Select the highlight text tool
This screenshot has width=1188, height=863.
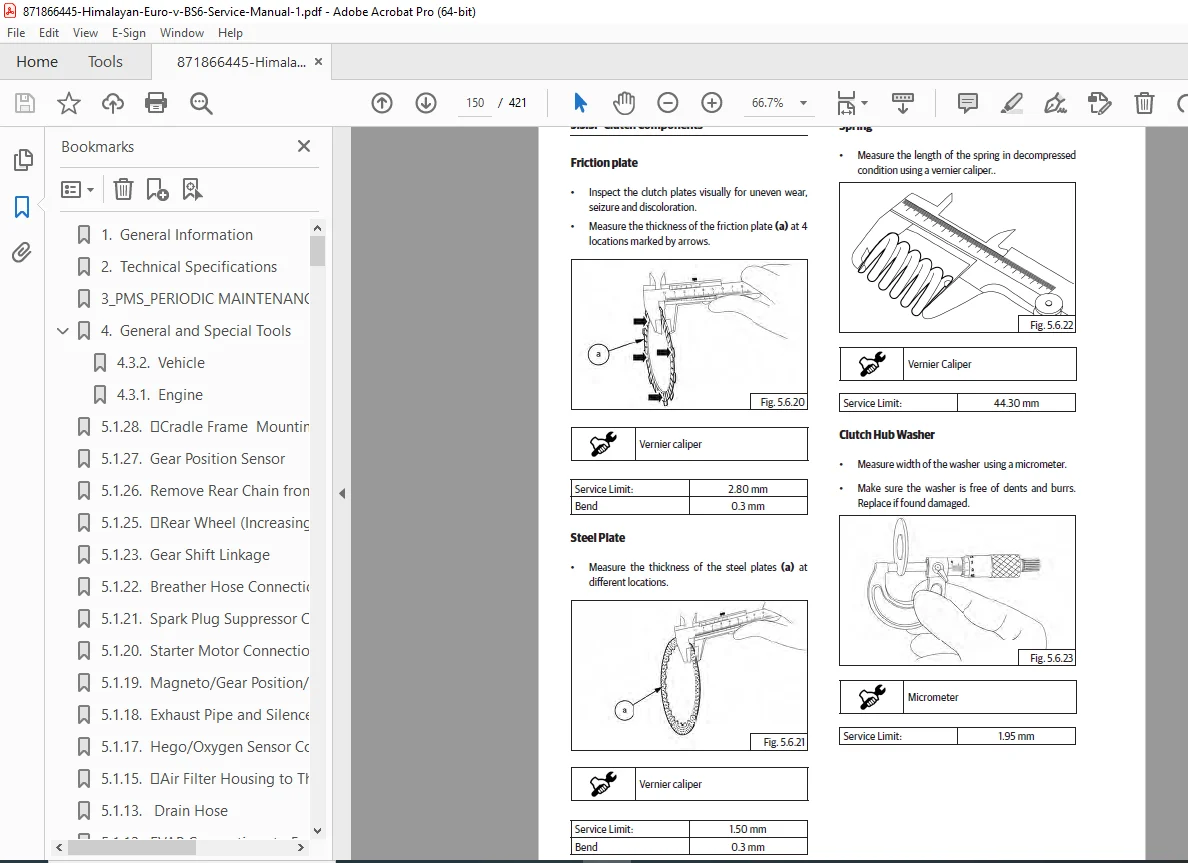pos(1011,103)
